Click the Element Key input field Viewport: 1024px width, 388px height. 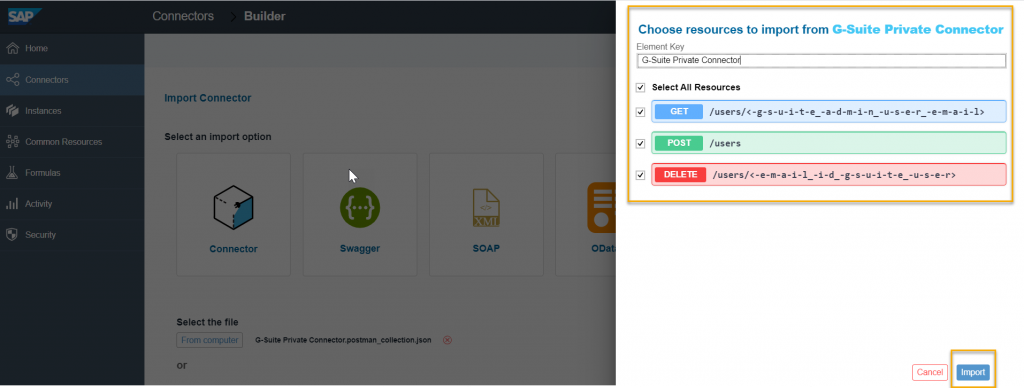click(x=822, y=60)
